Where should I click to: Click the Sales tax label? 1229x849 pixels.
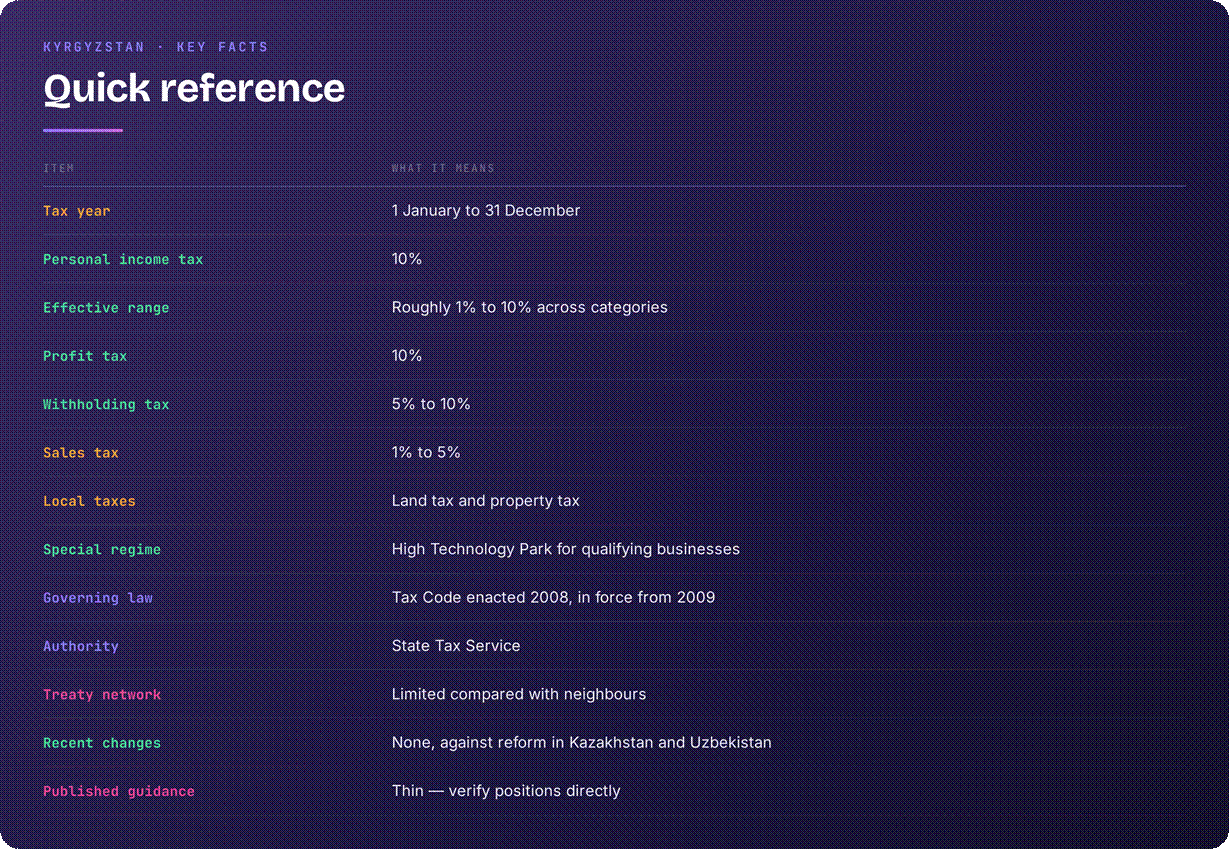coord(81,453)
